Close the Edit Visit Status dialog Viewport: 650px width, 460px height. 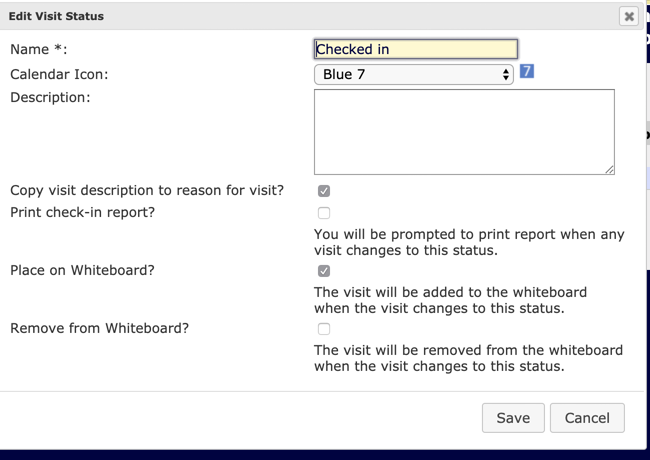tap(628, 16)
